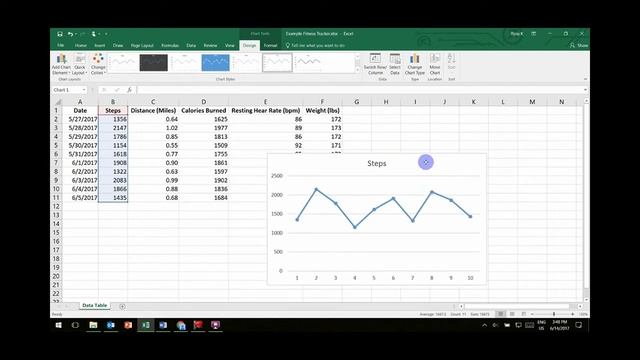Click the Excel icon on the taskbar
This screenshot has height=360, width=640.
click(146, 325)
